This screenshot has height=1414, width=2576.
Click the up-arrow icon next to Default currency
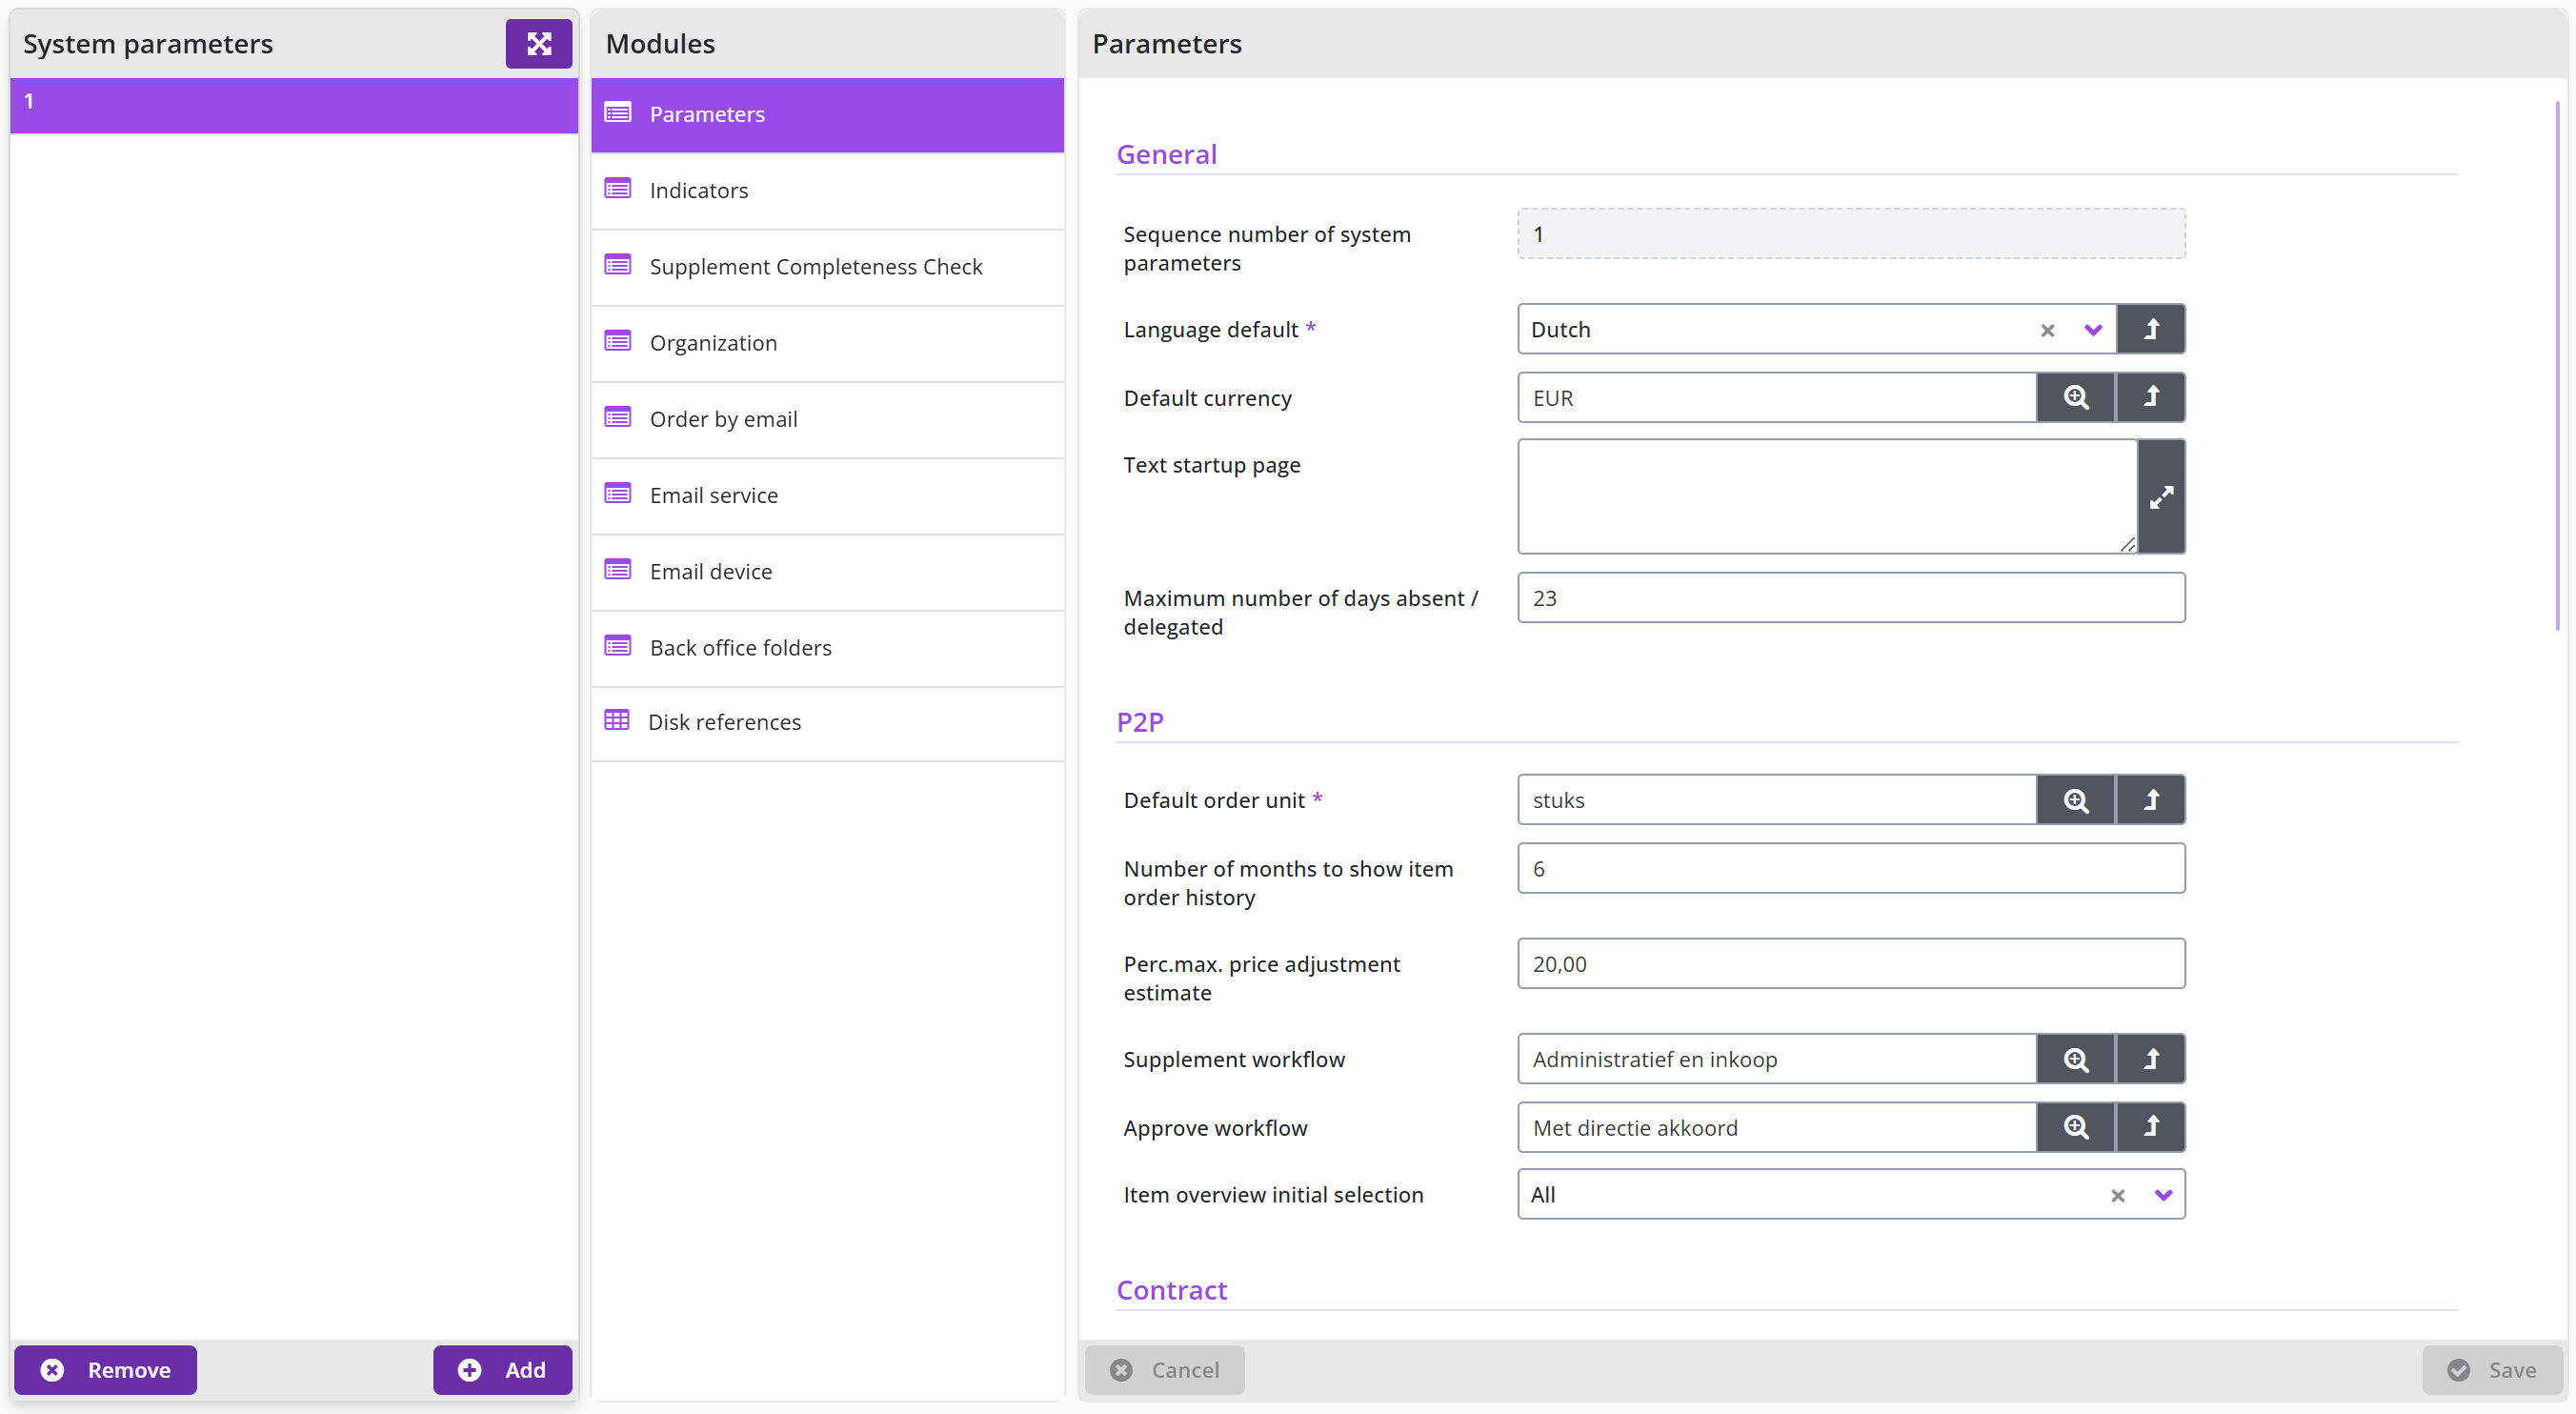(x=2151, y=397)
